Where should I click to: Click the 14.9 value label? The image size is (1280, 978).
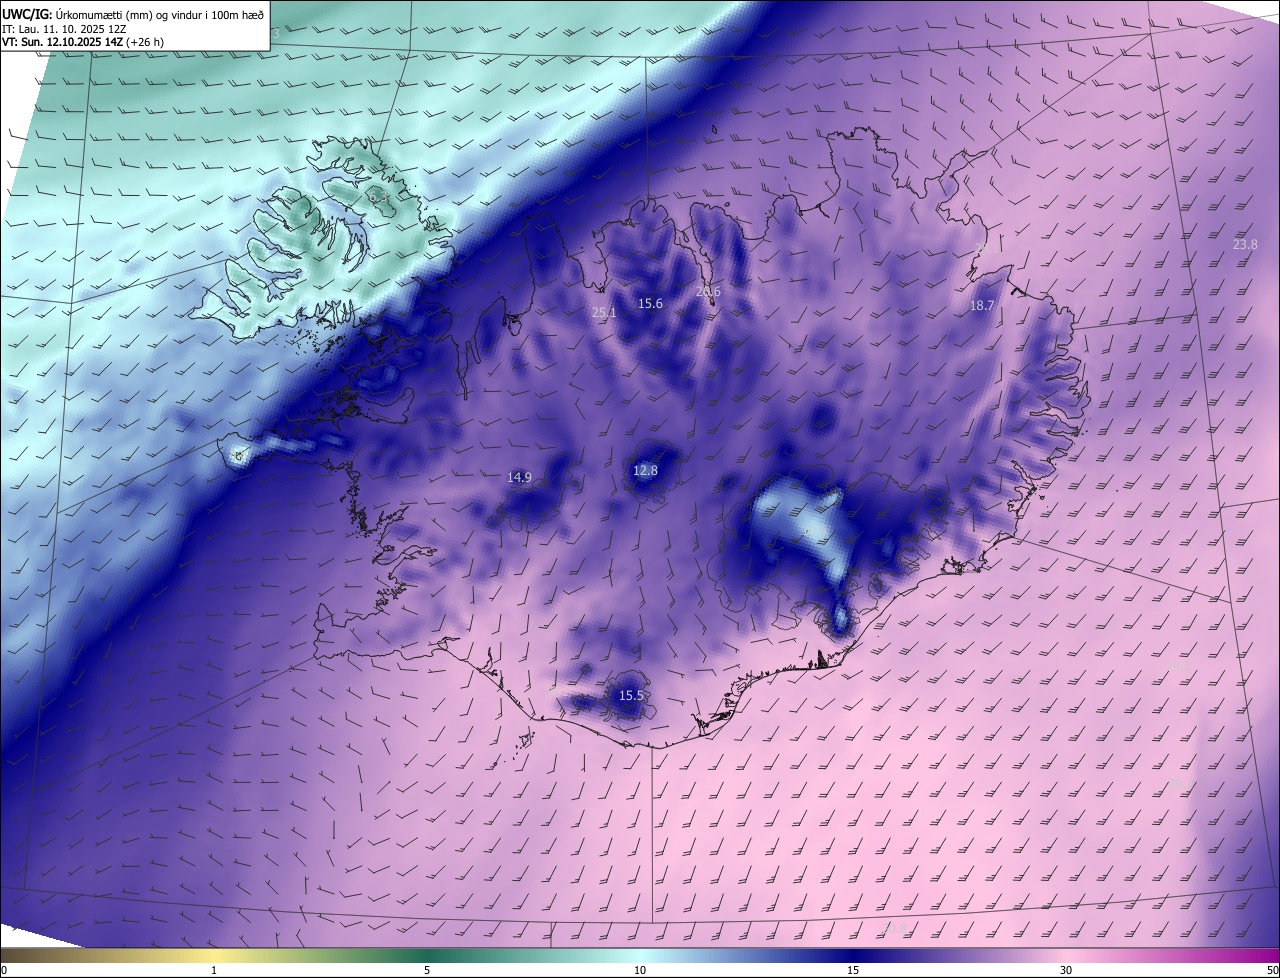coord(519,478)
